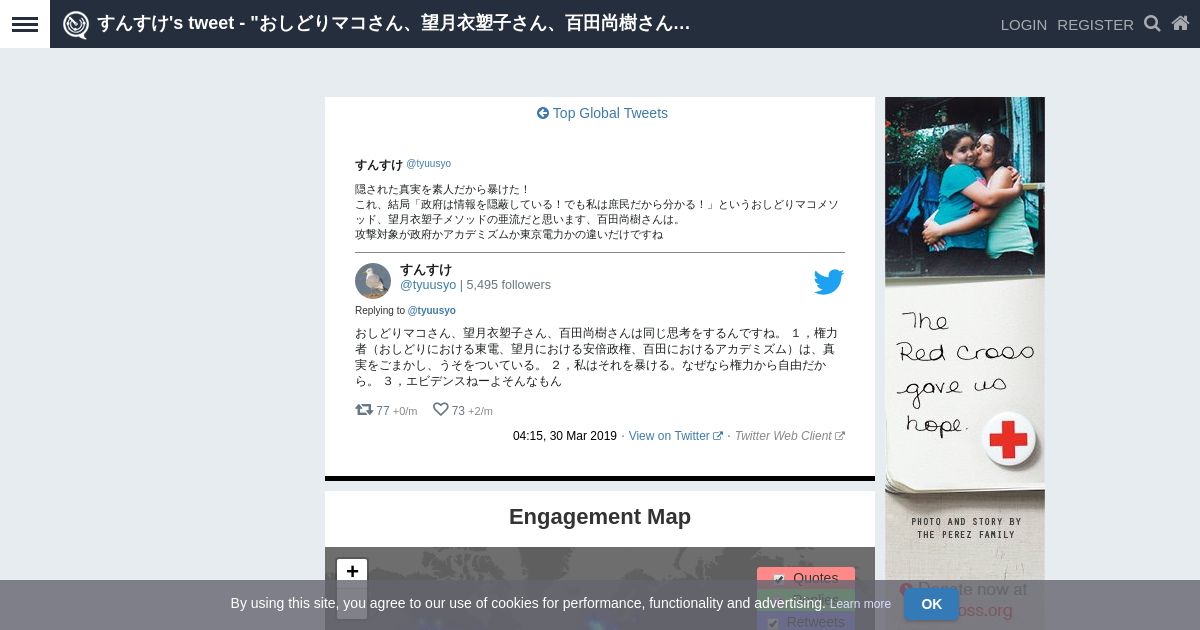Click the Twitter bird icon
The image size is (1200, 630).
tap(829, 282)
